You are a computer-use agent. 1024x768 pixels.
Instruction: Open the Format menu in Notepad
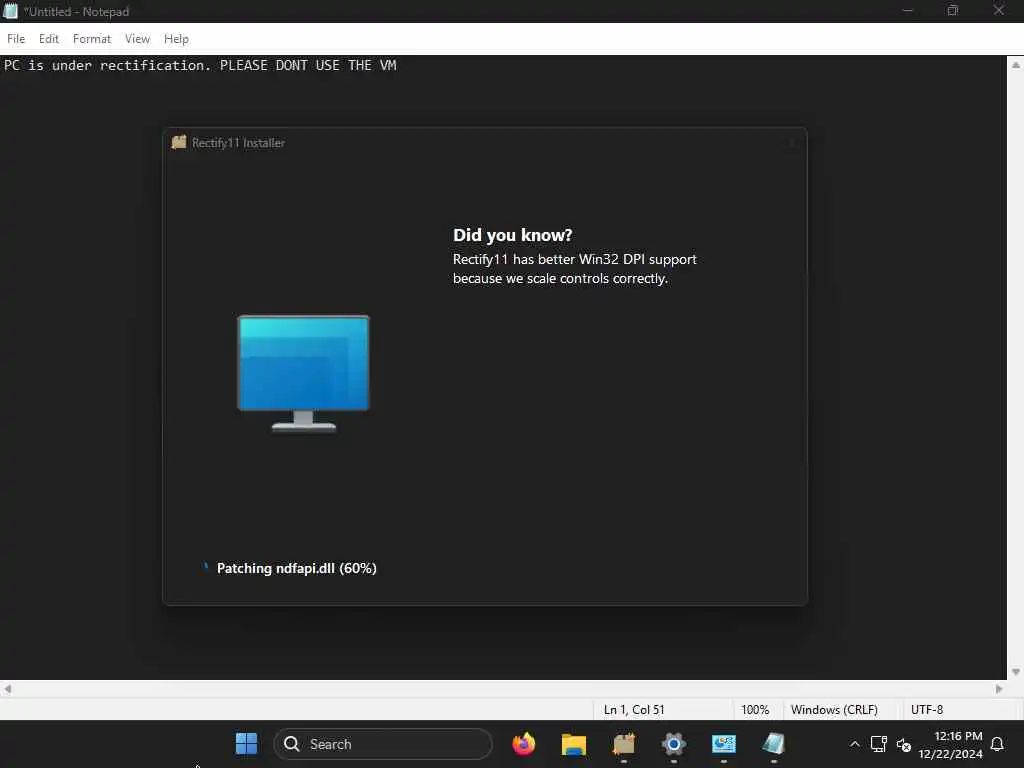(91, 39)
